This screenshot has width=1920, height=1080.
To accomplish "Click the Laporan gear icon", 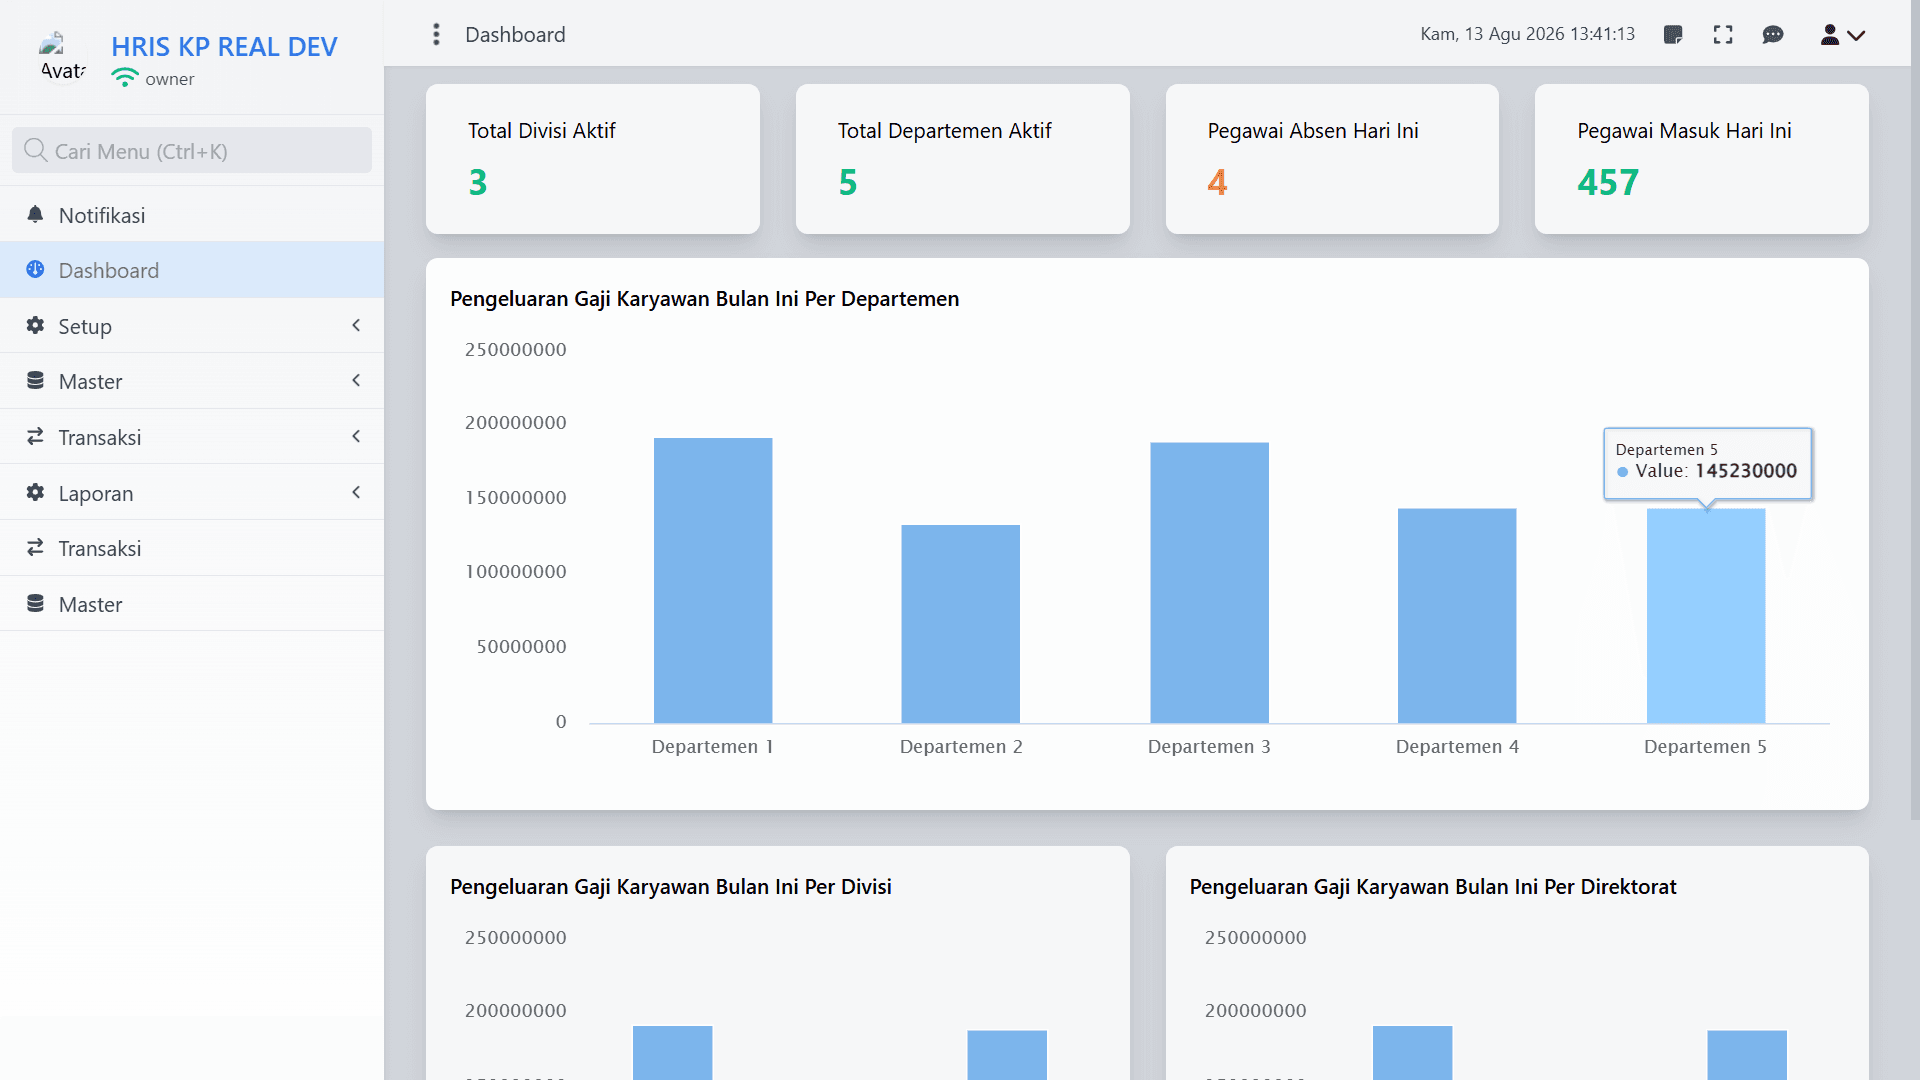I will click(x=35, y=492).
